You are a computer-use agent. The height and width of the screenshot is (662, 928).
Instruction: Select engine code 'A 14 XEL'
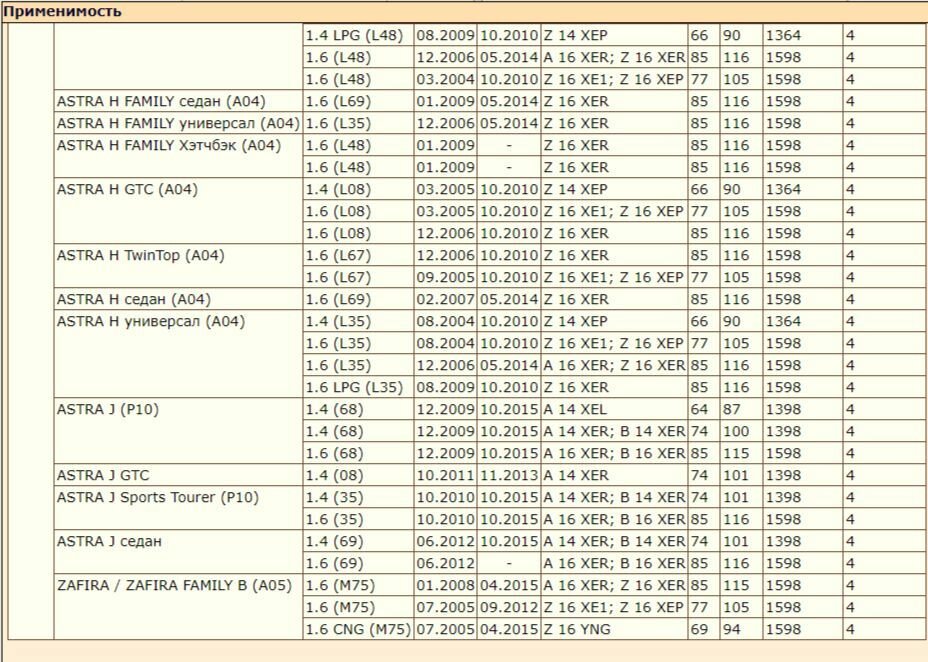tap(614, 409)
